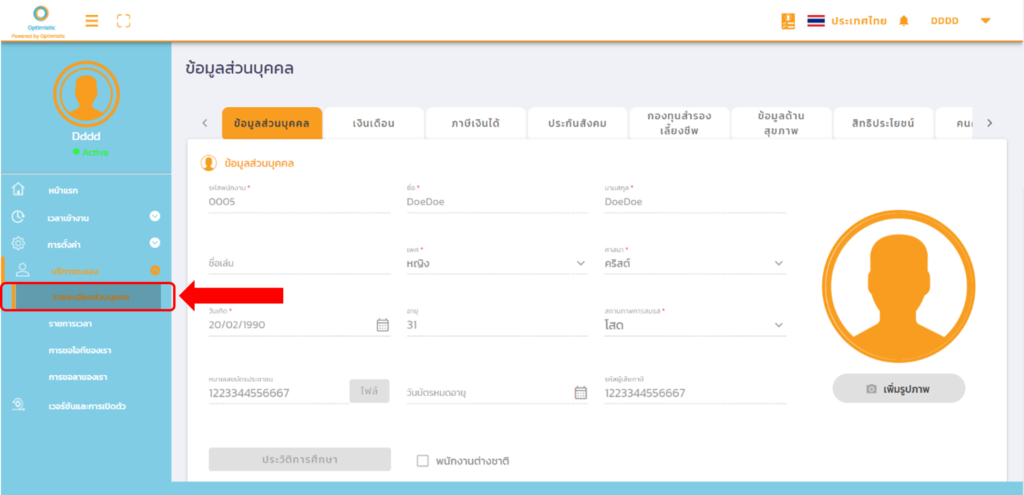The height and width of the screenshot is (495, 1024).
Task: Check the พนักงานต่างชาติ checkbox
Action: pyautogui.click(x=422, y=461)
